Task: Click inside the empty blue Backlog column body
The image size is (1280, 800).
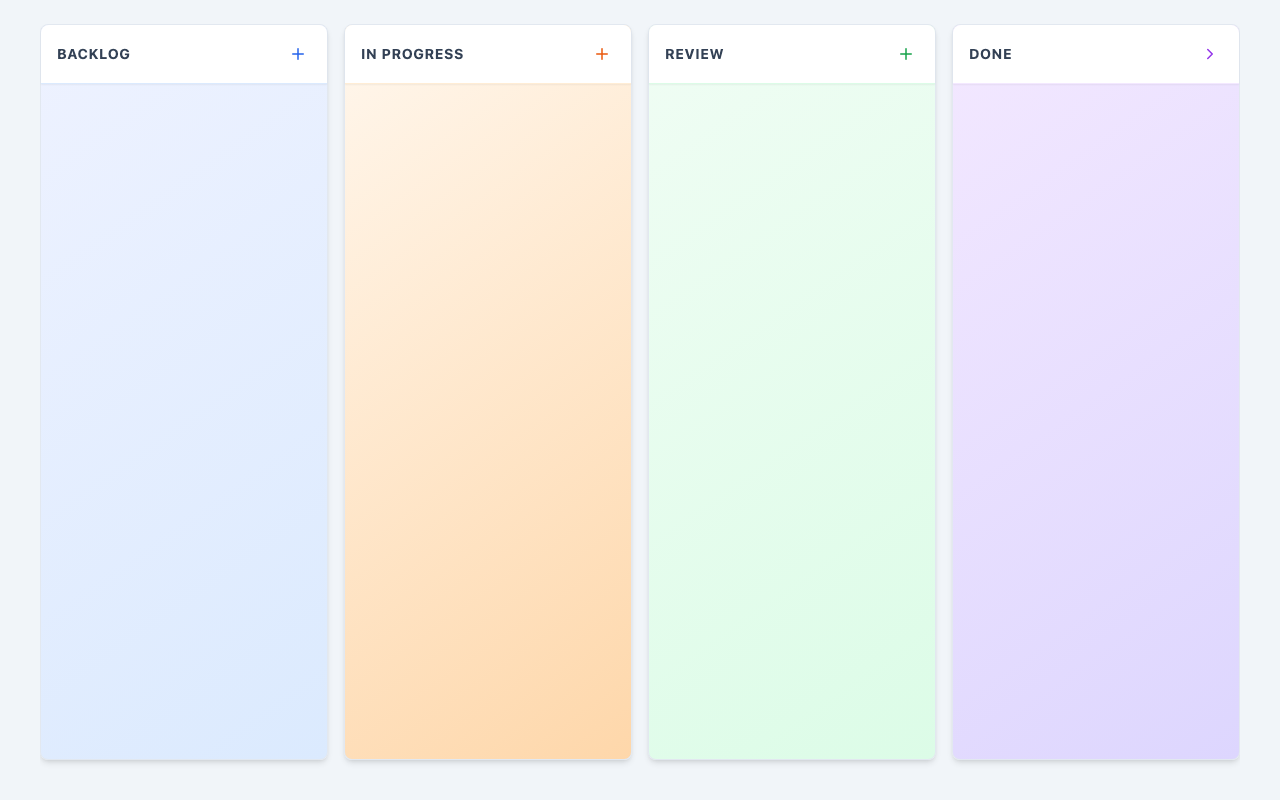Action: click(184, 420)
